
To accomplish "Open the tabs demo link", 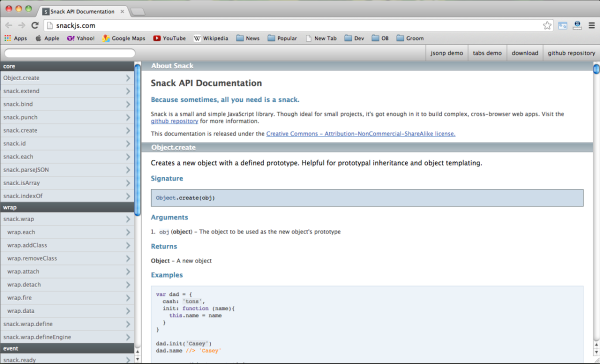I will (x=487, y=53).
